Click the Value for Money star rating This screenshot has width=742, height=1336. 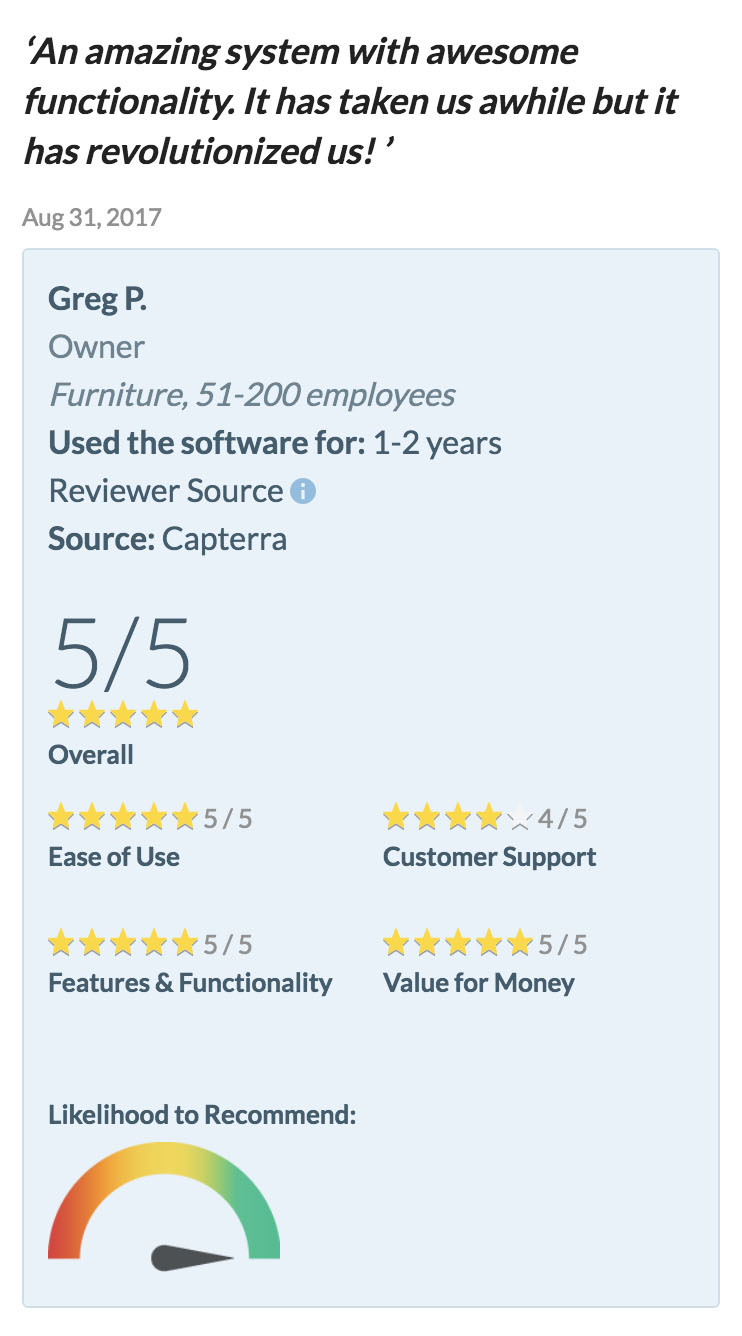coord(458,943)
